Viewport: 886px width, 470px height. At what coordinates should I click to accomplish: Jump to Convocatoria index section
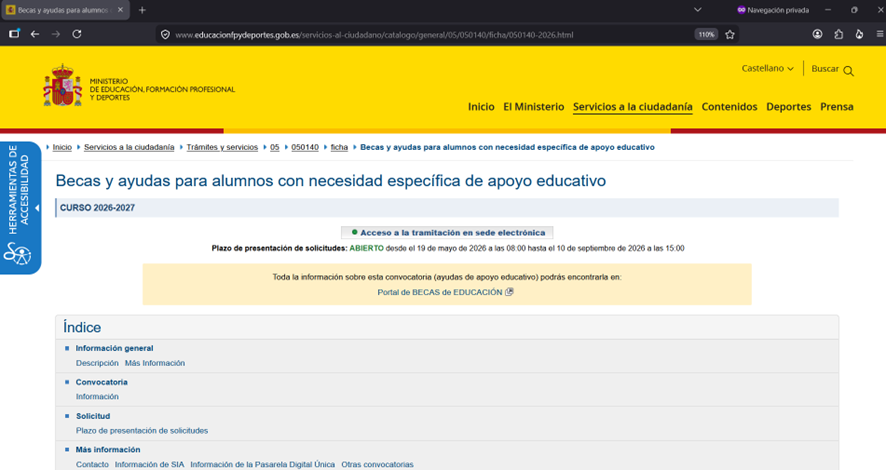point(102,382)
